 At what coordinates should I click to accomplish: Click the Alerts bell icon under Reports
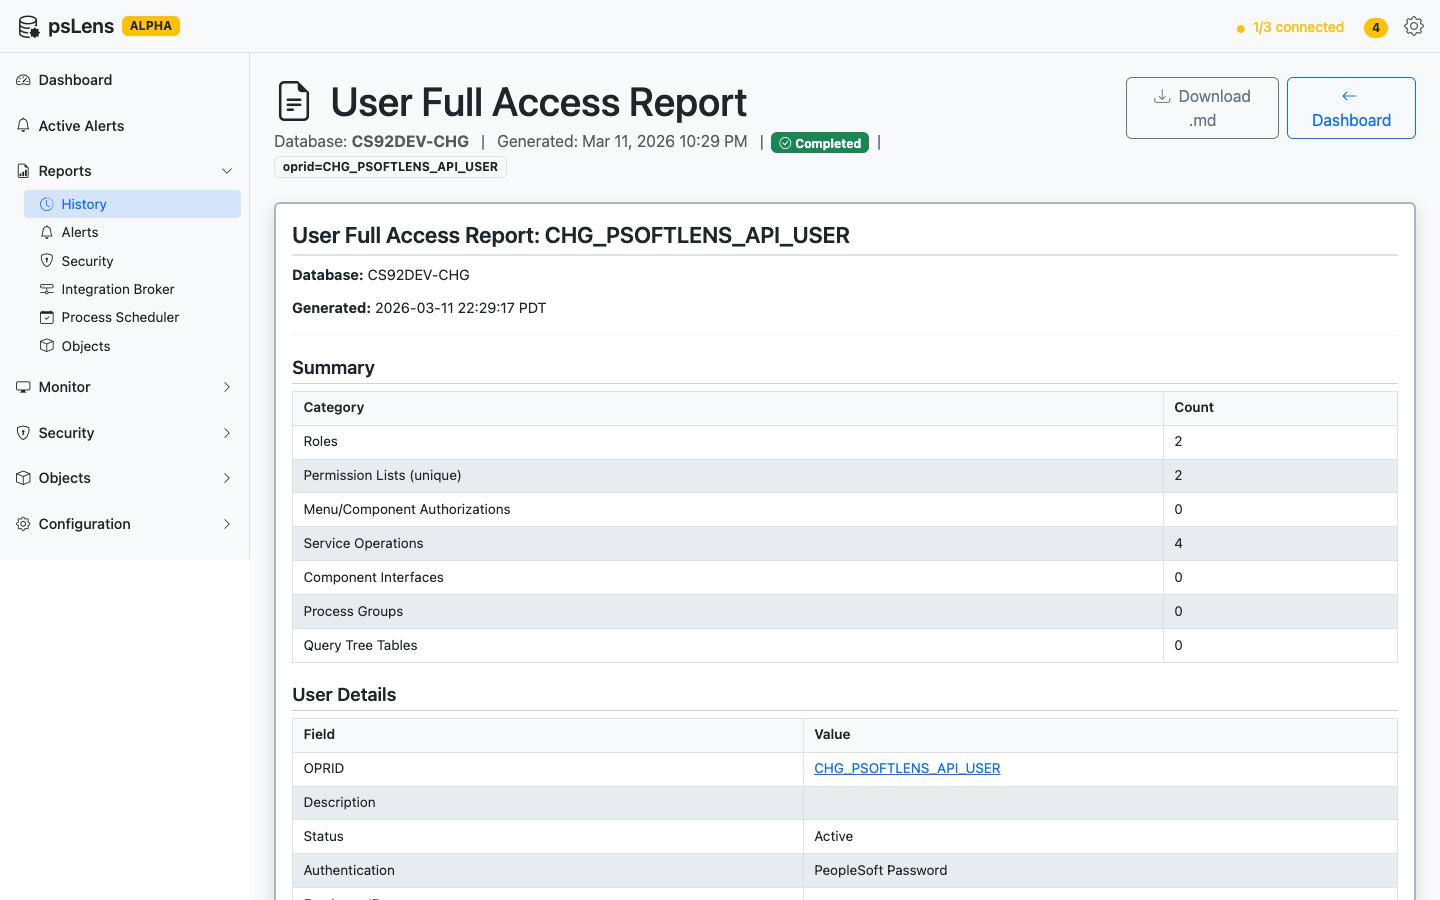(47, 232)
